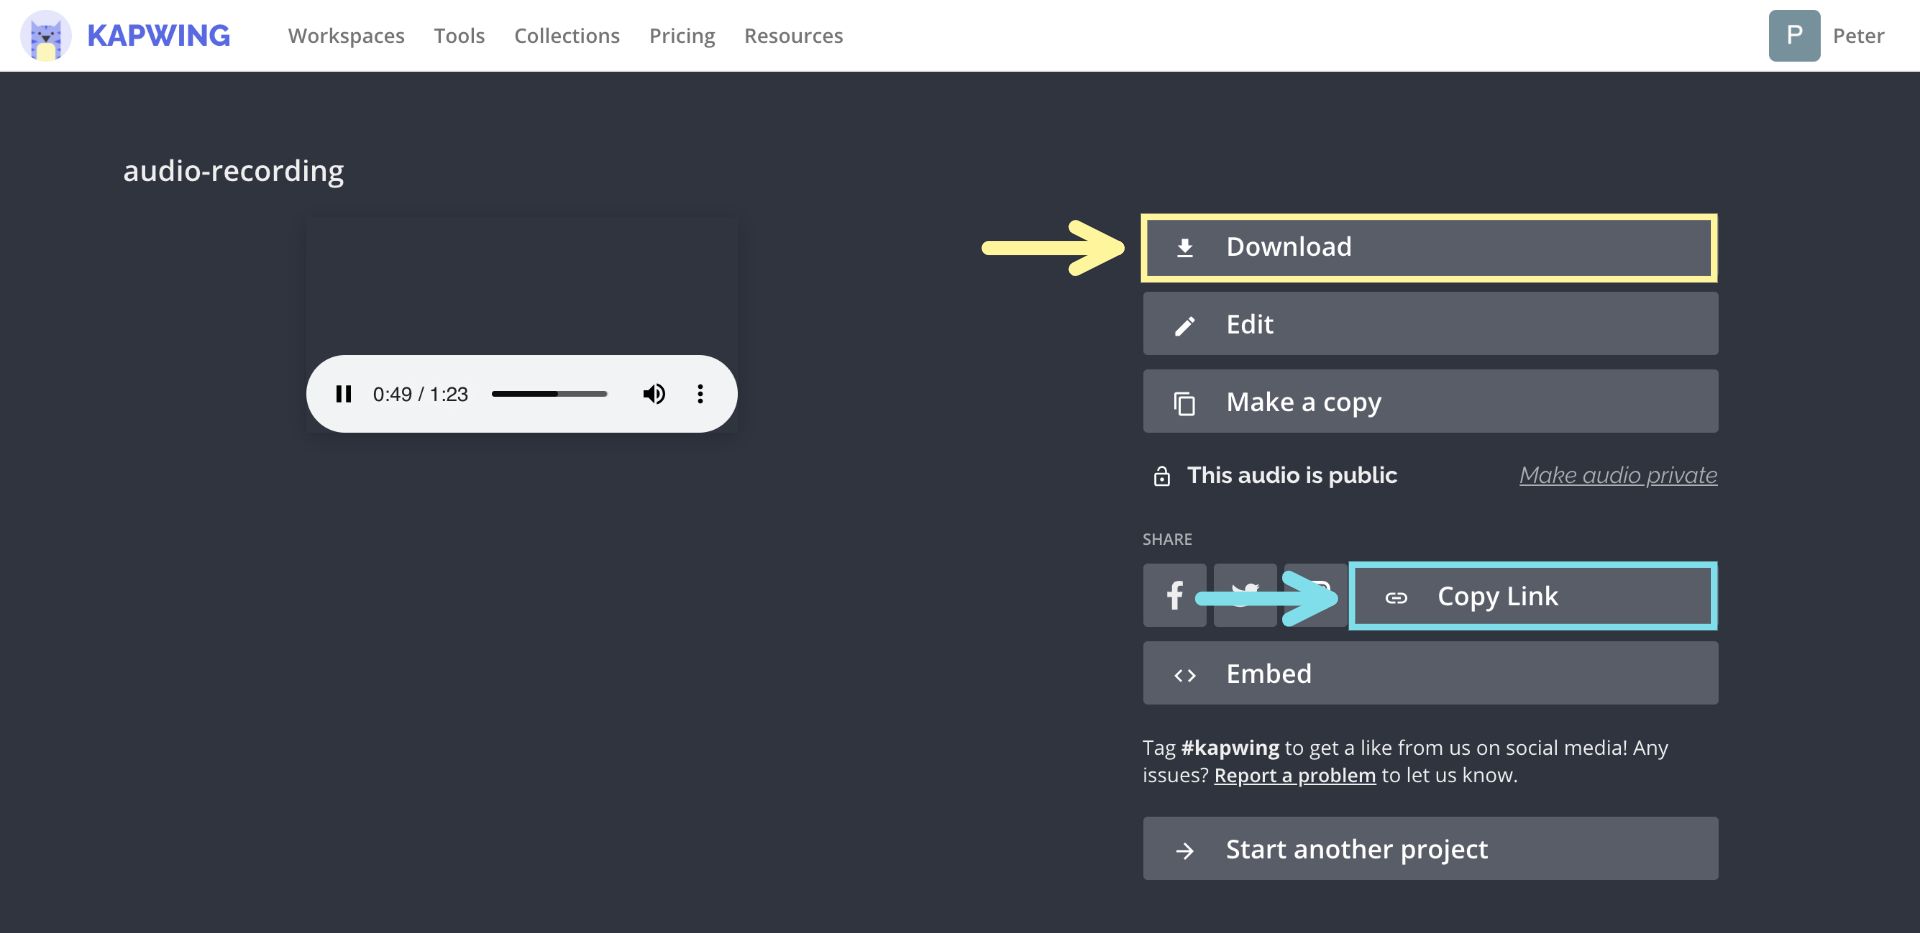Open Peter's profile avatar menu

tap(1794, 36)
